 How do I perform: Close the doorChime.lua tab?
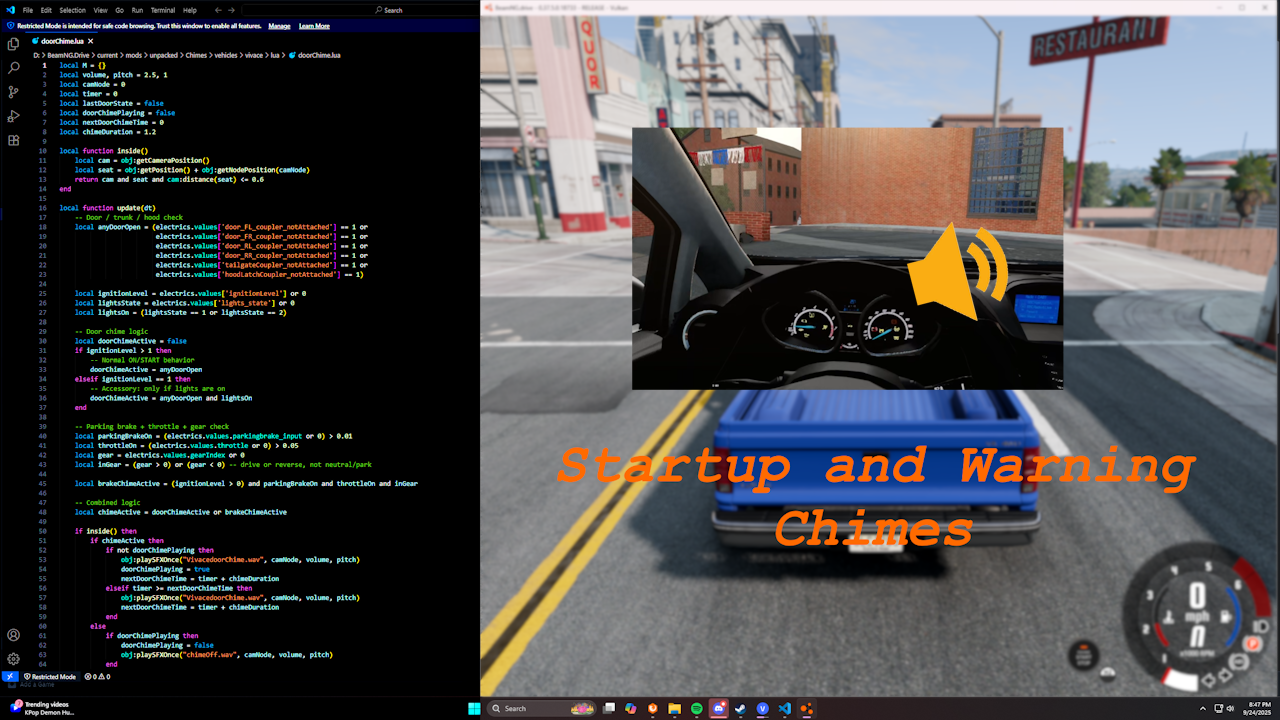[91, 41]
